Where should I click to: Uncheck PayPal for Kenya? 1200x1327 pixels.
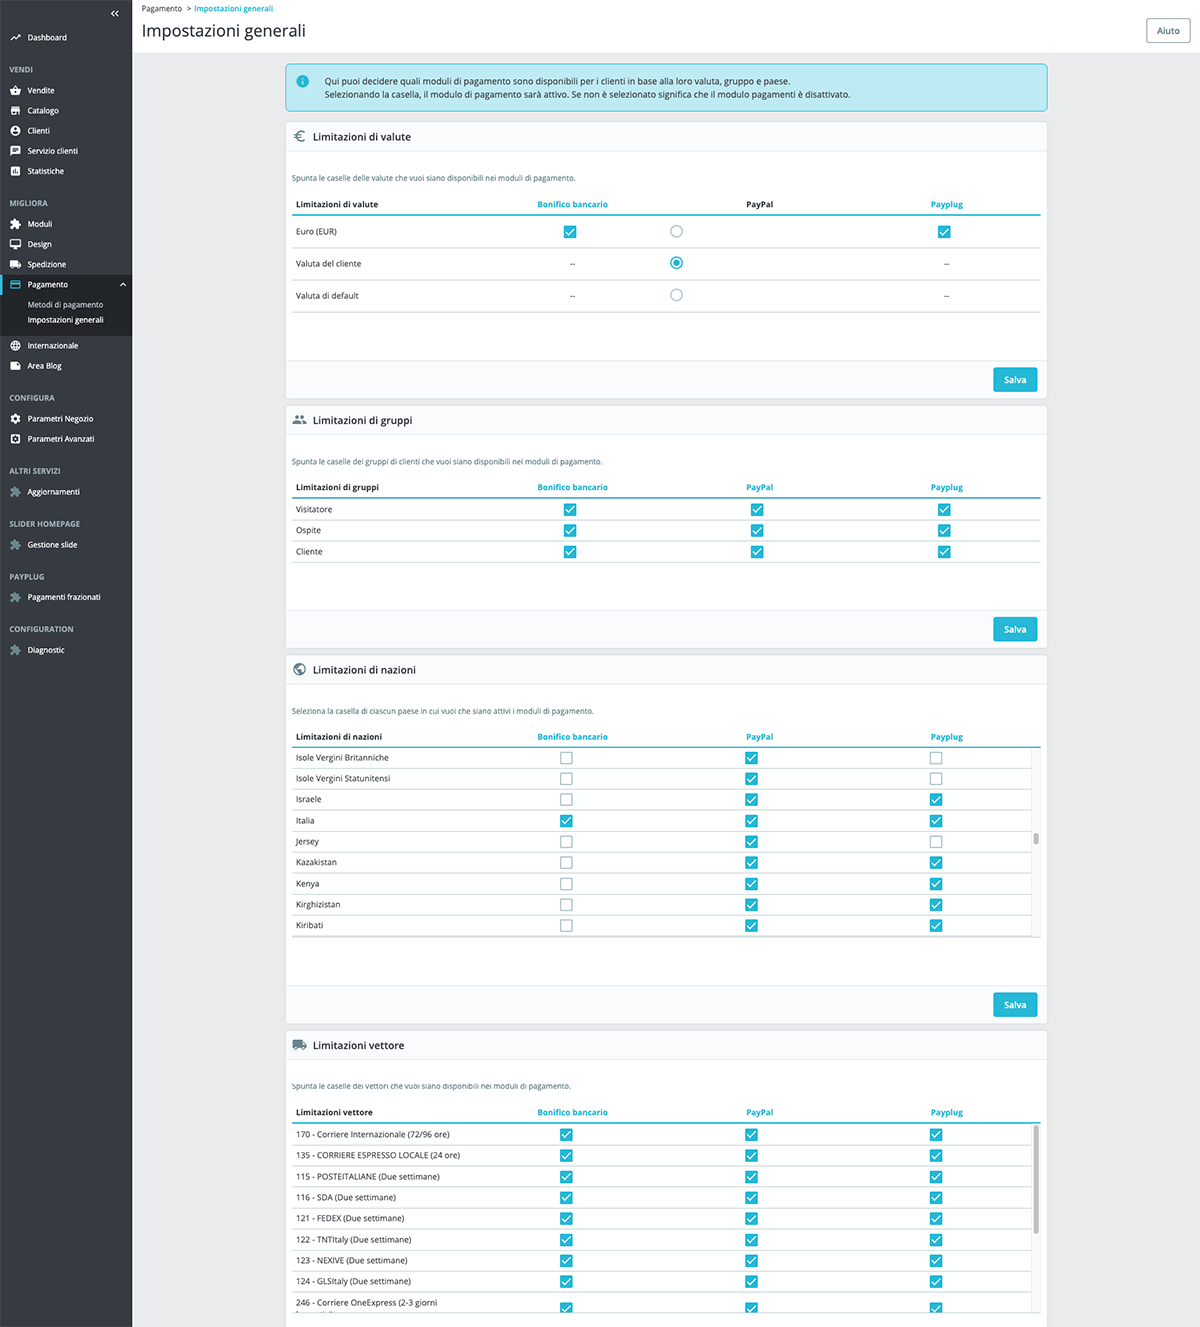(751, 883)
